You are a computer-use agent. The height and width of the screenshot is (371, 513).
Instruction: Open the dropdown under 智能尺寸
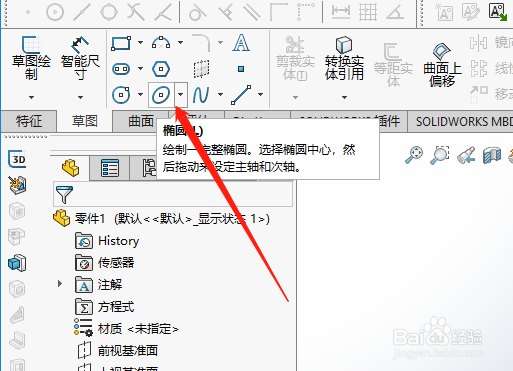pos(80,97)
